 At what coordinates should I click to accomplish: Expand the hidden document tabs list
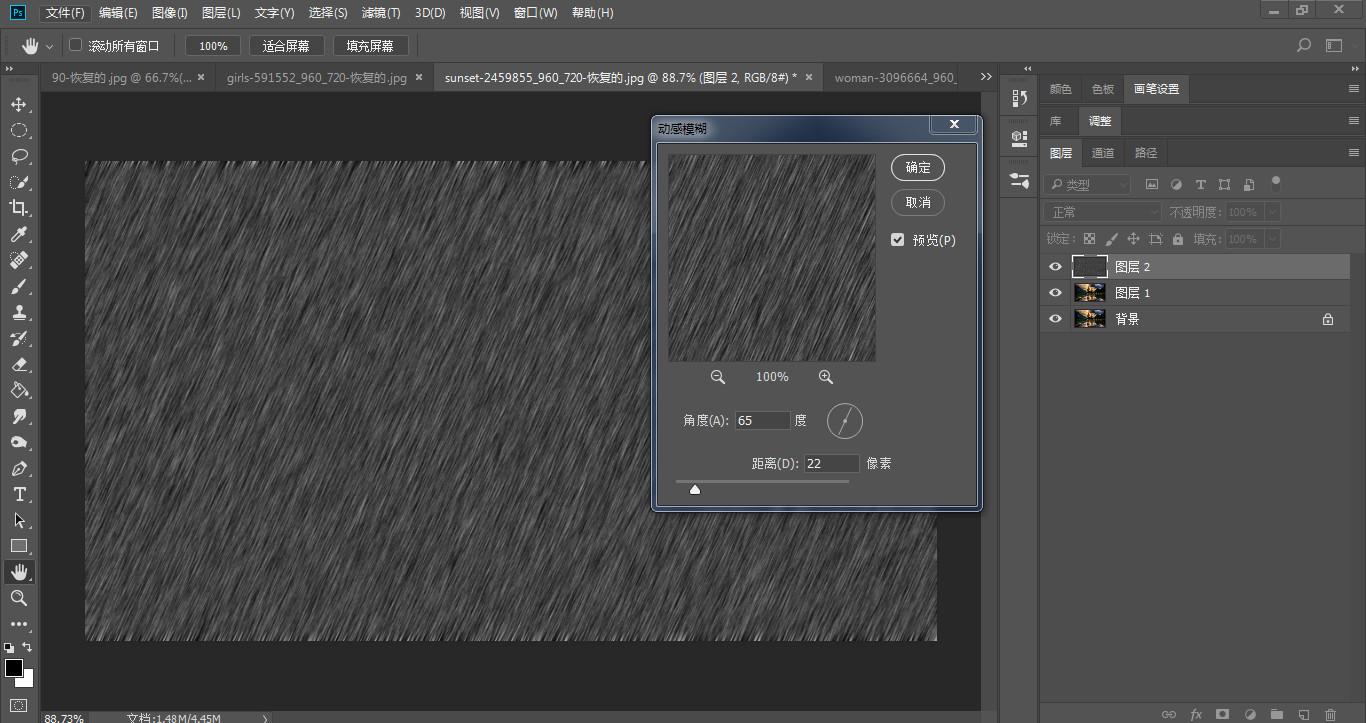[x=986, y=77]
